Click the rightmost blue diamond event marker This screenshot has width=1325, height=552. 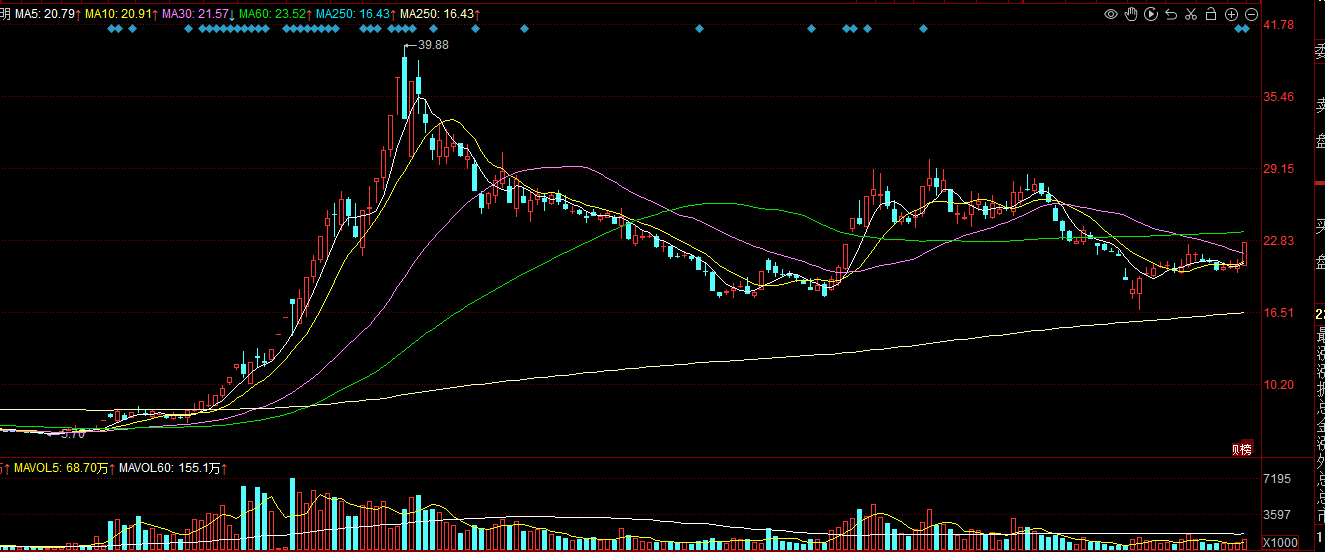point(1245,29)
